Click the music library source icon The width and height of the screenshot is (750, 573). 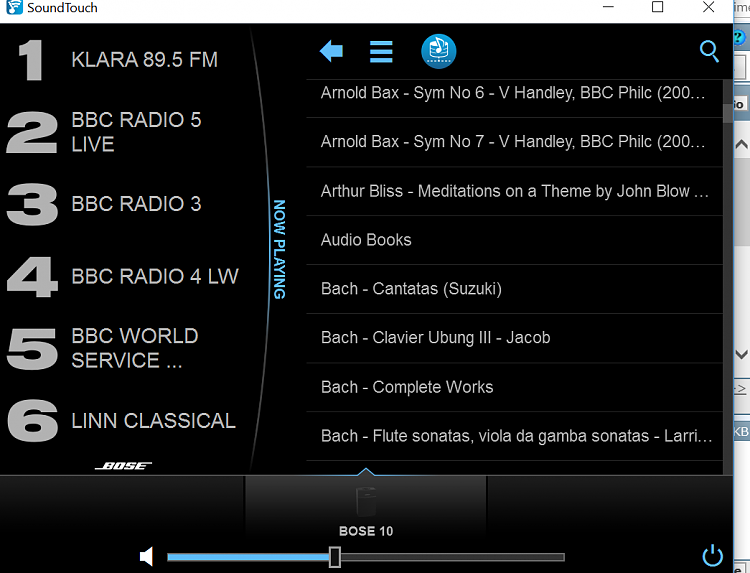tap(439, 52)
